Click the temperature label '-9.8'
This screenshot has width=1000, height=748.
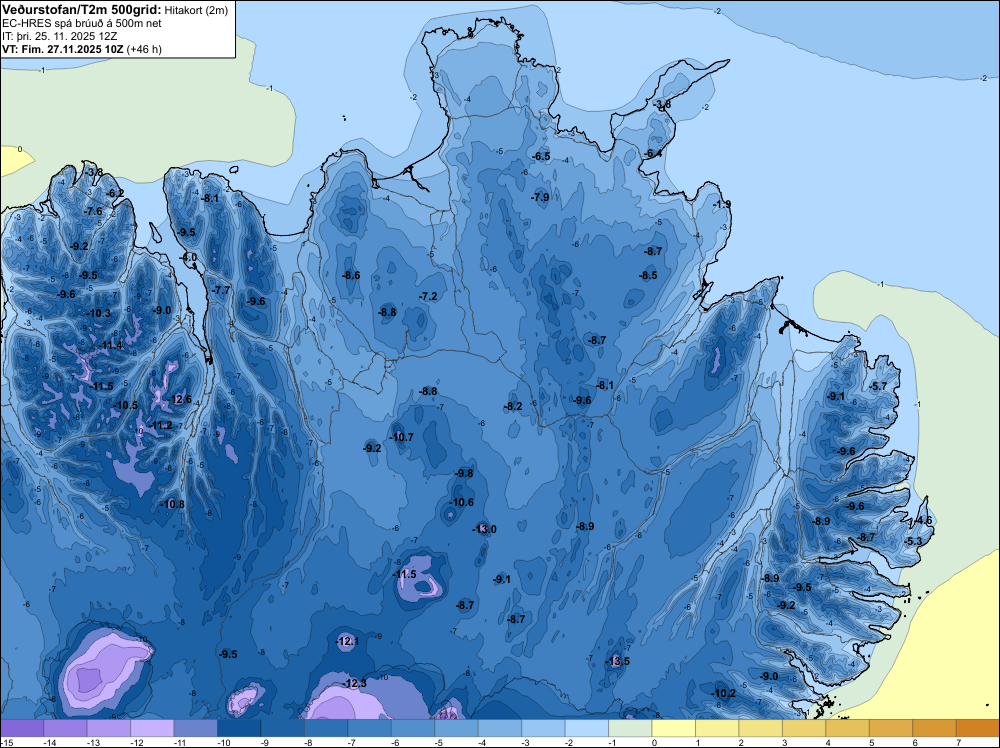[464, 473]
